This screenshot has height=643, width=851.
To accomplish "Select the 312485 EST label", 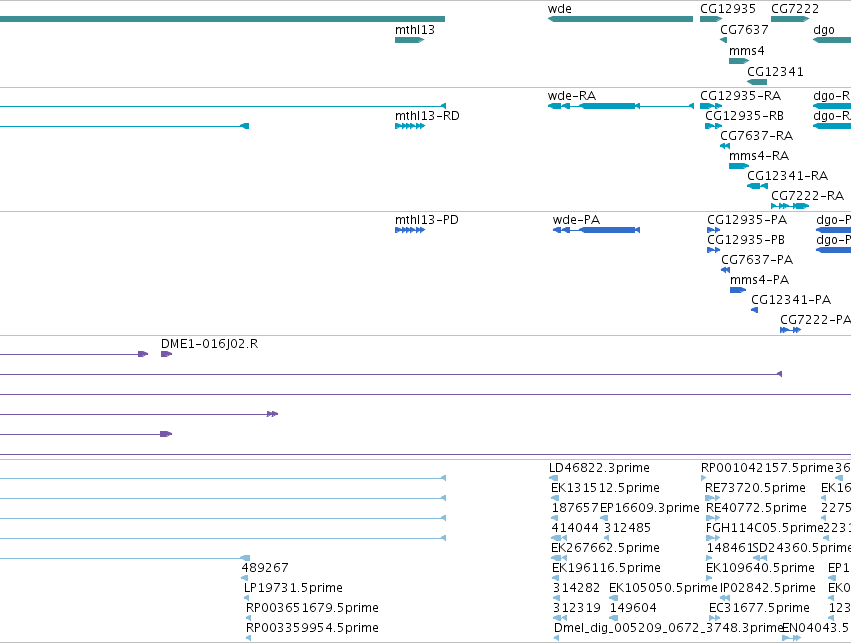I will point(627,528).
